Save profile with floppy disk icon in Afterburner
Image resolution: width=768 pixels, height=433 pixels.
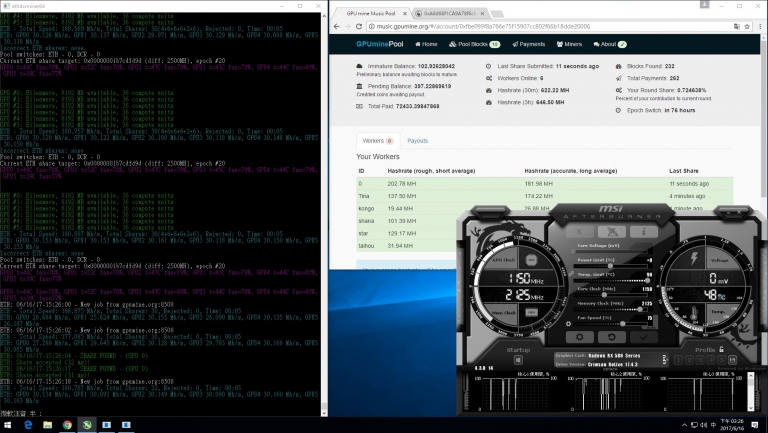click(732, 360)
